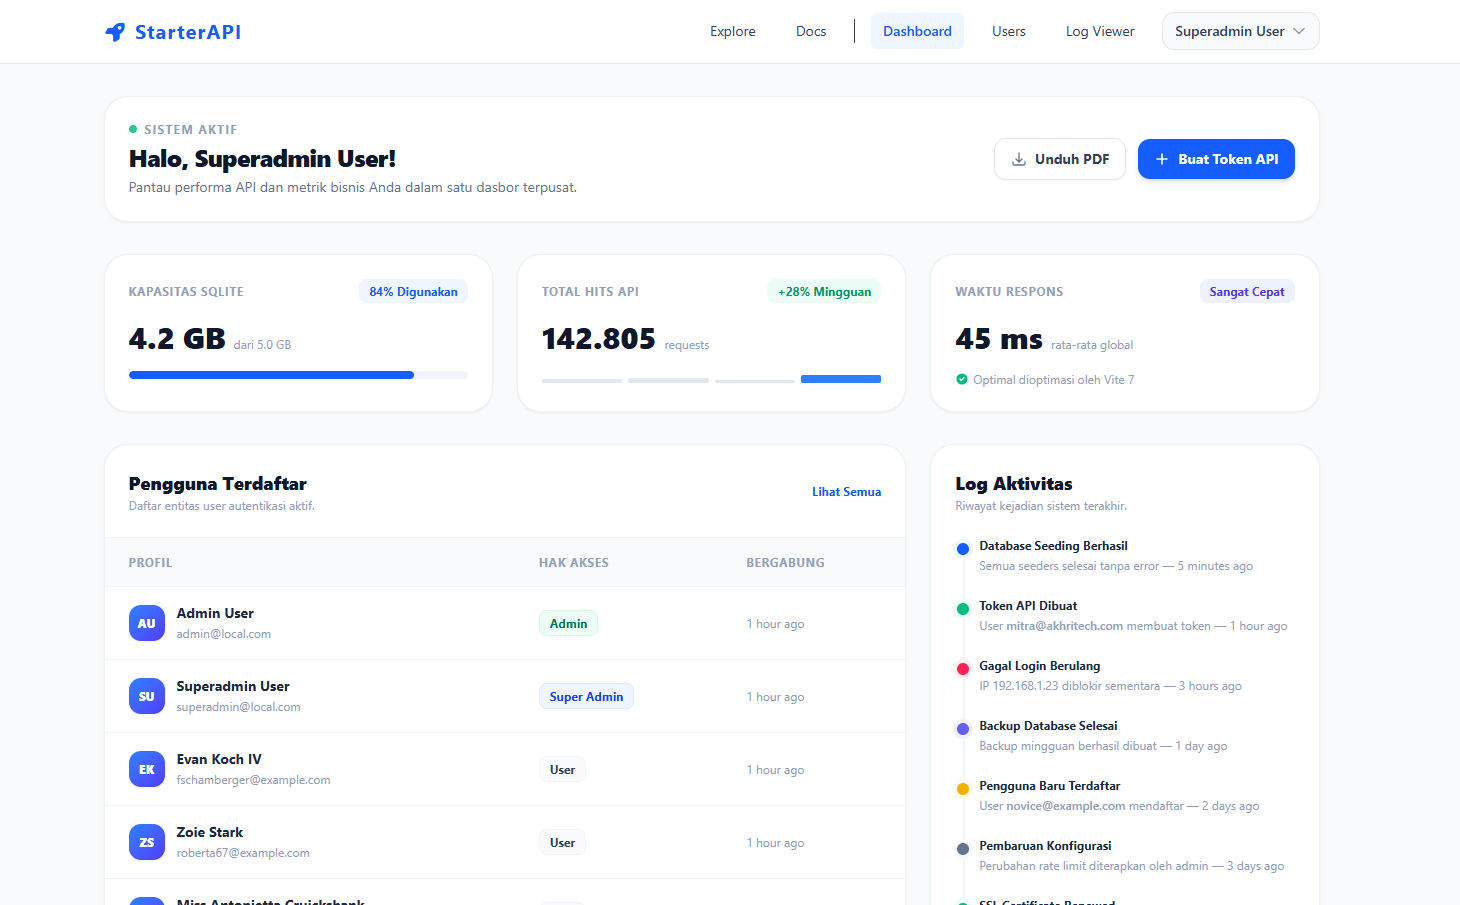Screen dimensions: 1460x905
Task: Click the green check icon beside Optimal dioptimasi
Action: point(962,379)
